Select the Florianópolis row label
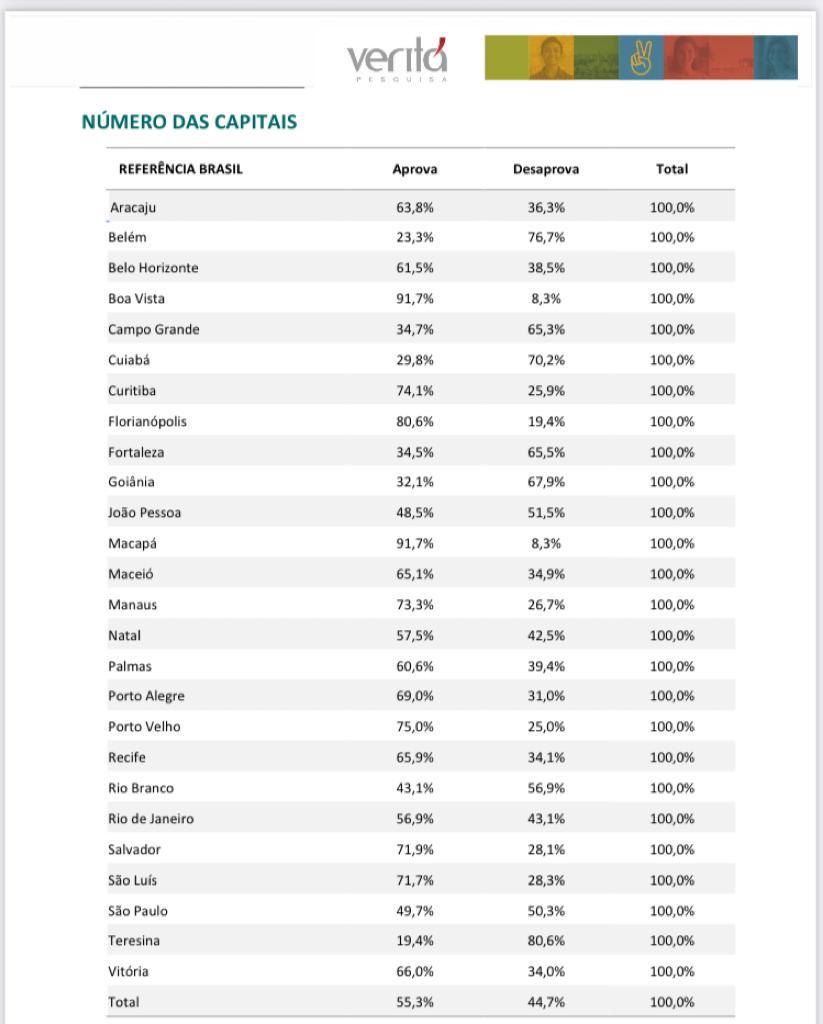The height and width of the screenshot is (1024, 823). point(148,422)
